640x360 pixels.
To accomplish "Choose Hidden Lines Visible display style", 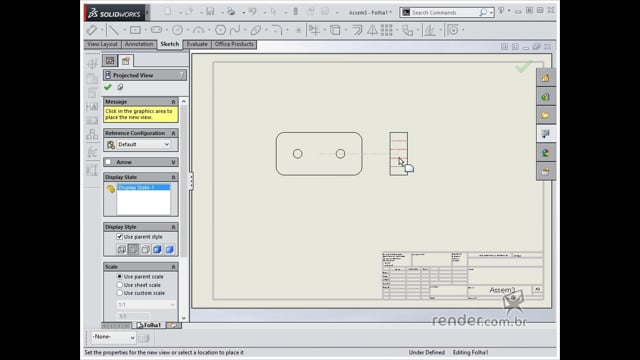I will [133, 249].
